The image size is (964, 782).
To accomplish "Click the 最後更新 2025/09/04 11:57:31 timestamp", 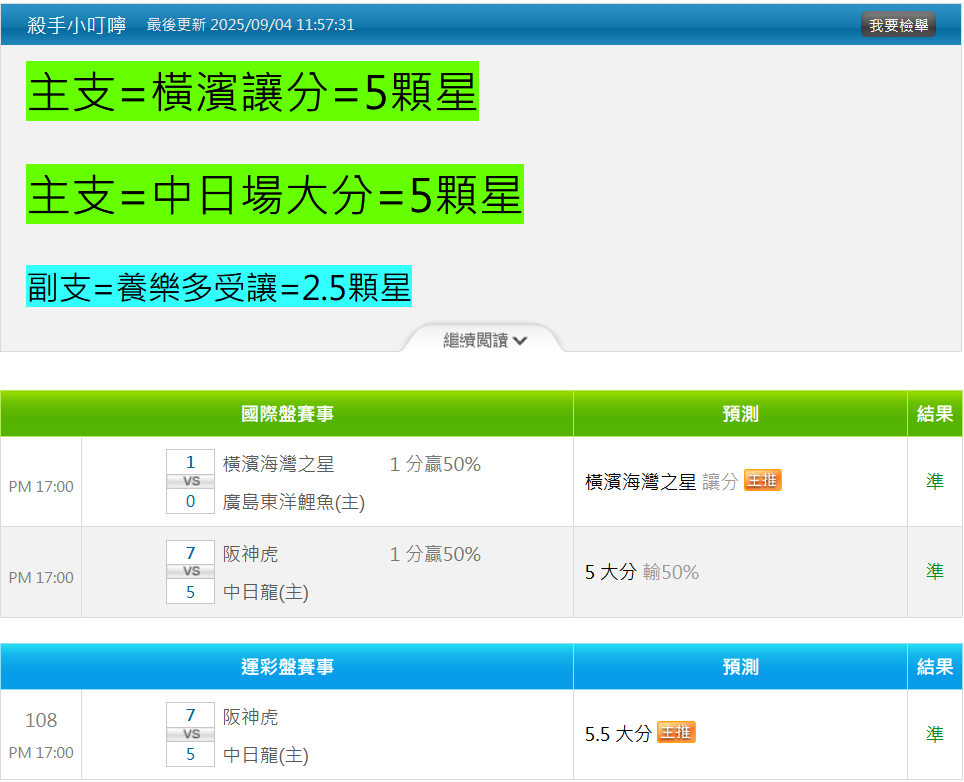I will pyautogui.click(x=250, y=25).
